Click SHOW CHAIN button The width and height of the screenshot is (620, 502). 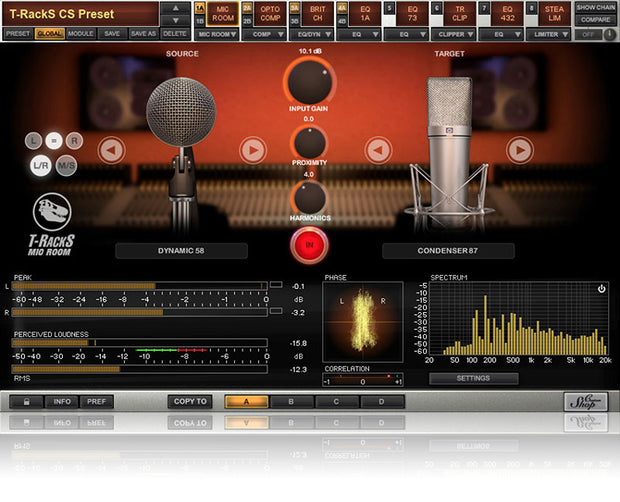pos(595,8)
